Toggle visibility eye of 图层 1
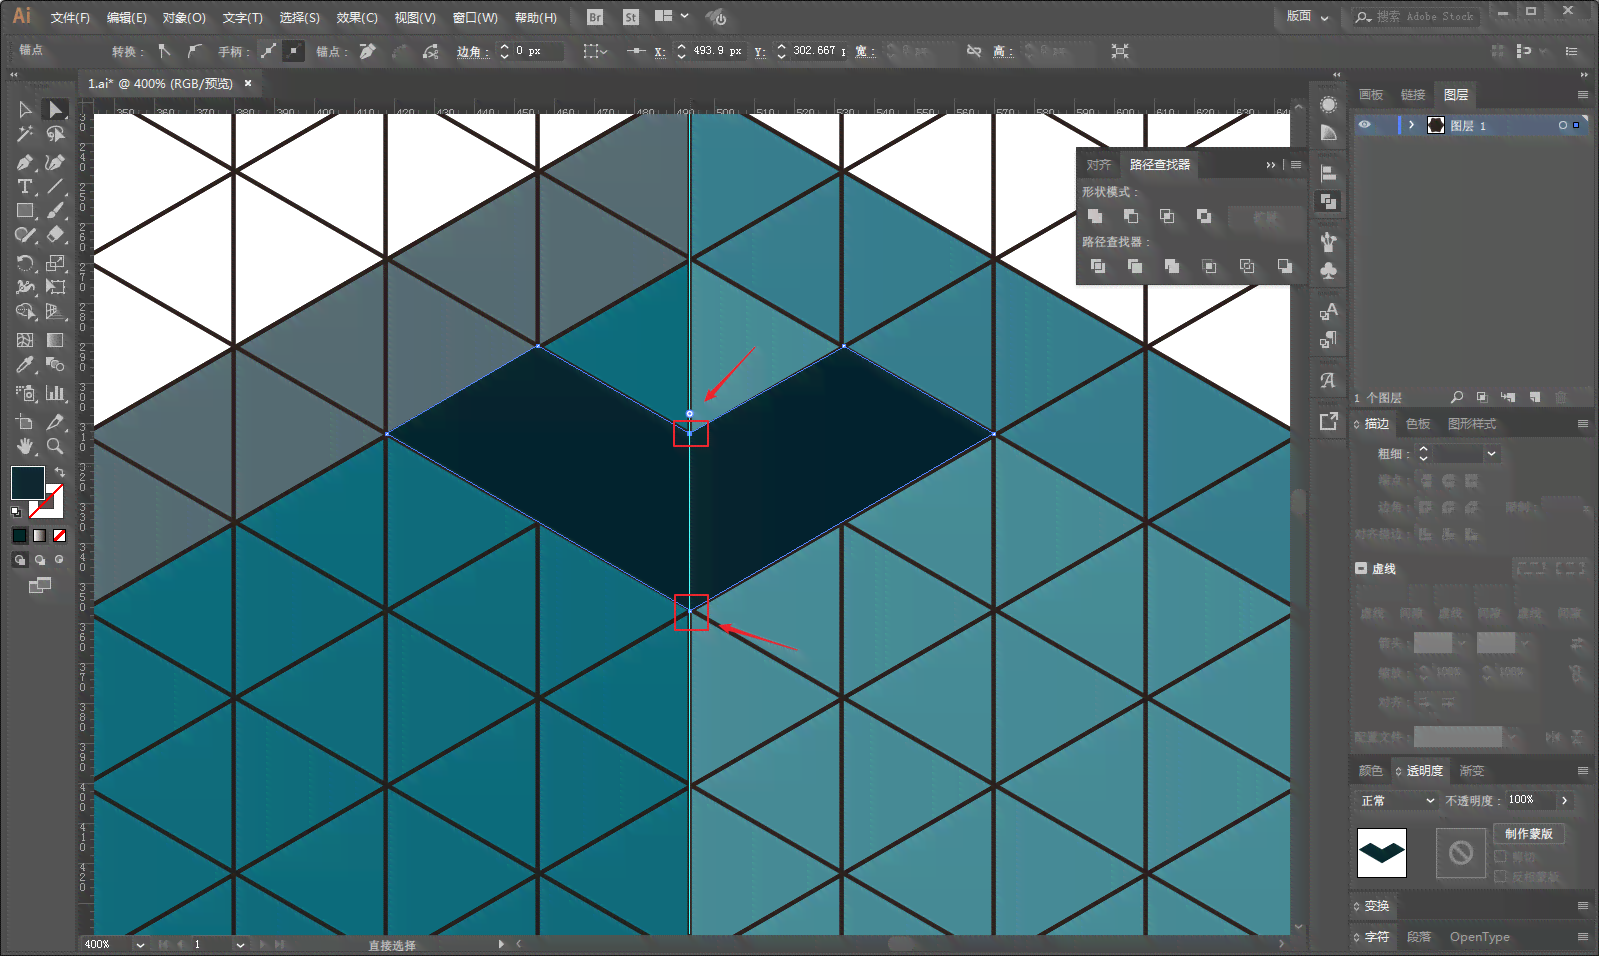This screenshot has height=956, width=1599. pyautogui.click(x=1365, y=125)
